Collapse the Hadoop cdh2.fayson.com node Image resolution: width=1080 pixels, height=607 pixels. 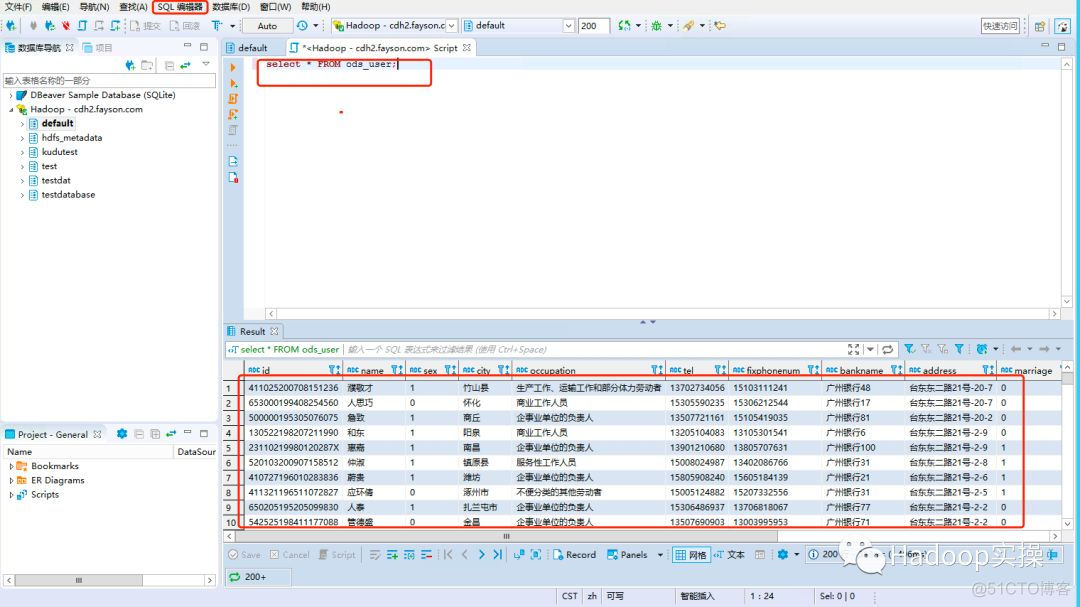click(11, 110)
